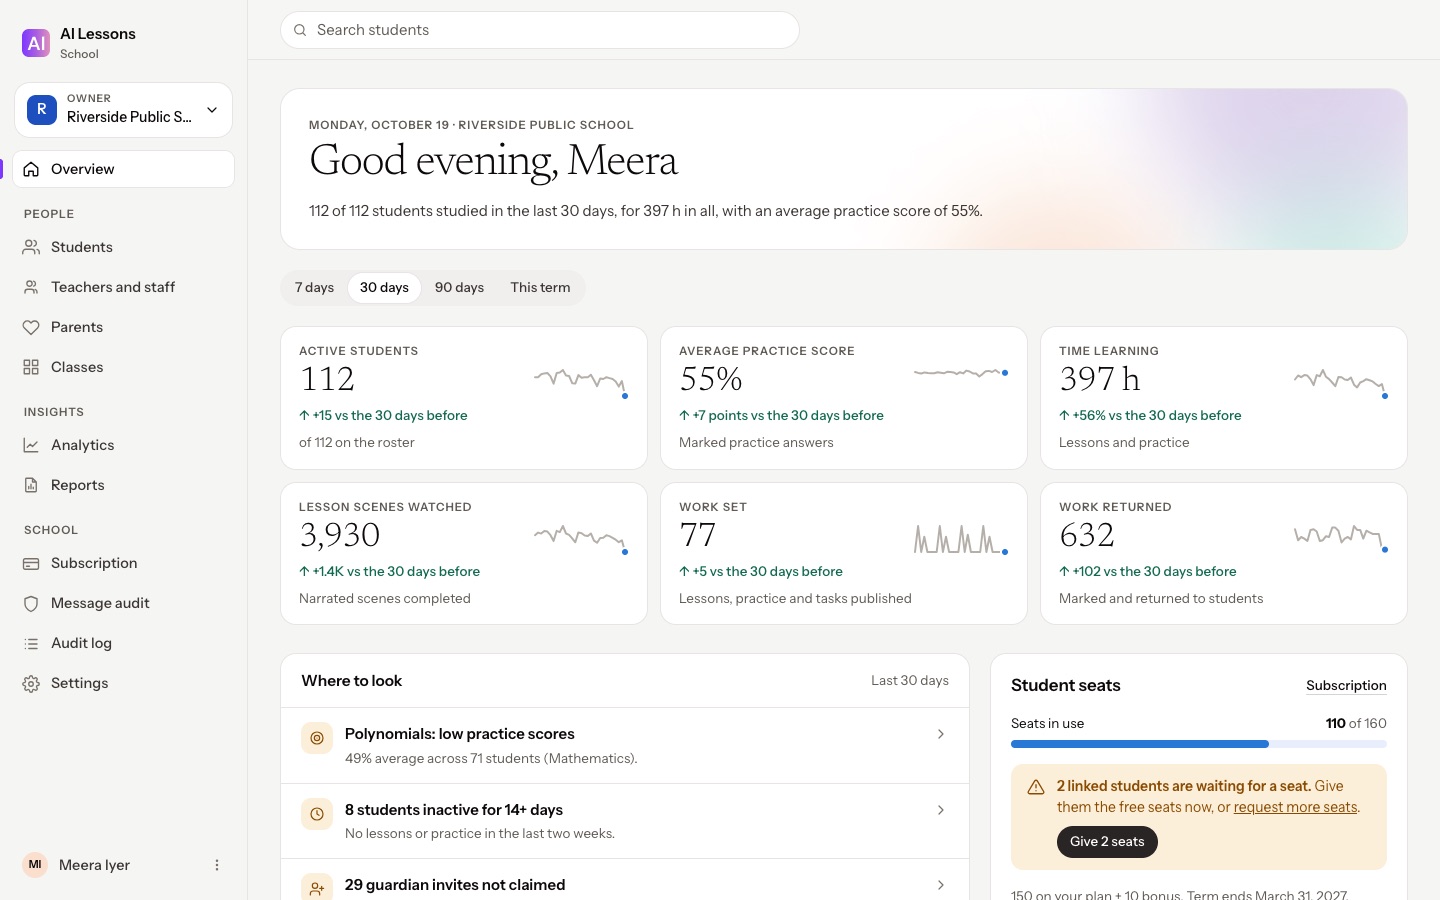Click the AI Lessons logo icon
Viewport: 1440px width, 900px height.
tap(36, 43)
